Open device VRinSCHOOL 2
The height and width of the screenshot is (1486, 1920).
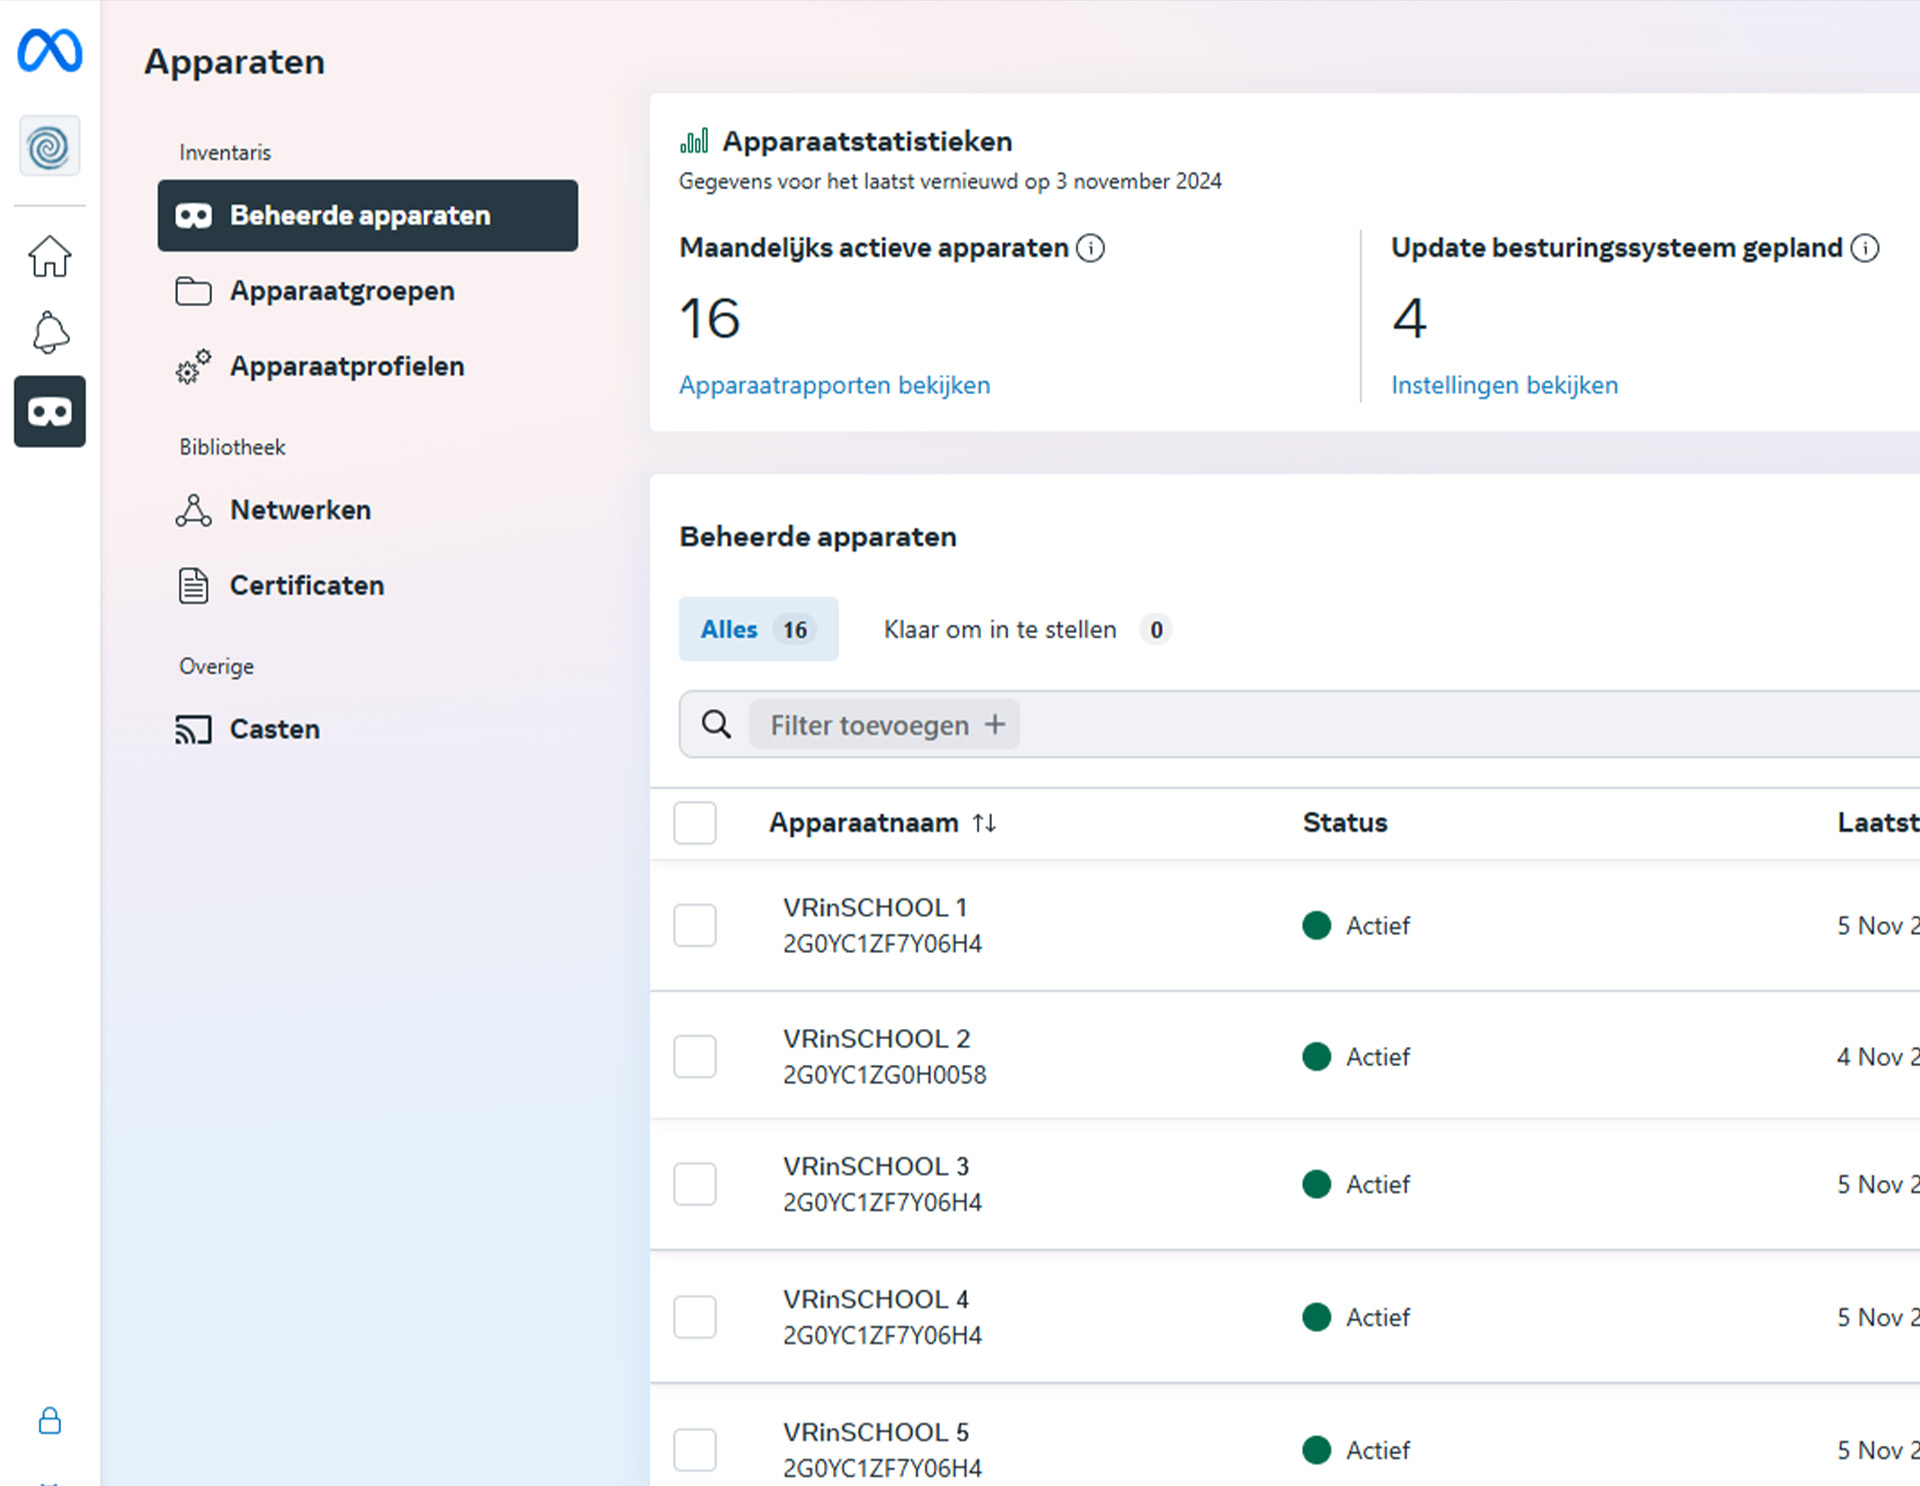[876, 1039]
